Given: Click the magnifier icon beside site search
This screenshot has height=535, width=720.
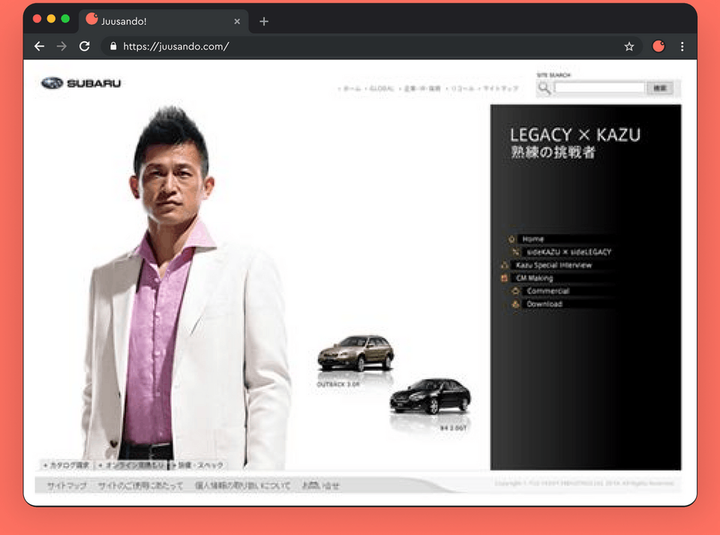Looking at the screenshot, I should pos(545,88).
